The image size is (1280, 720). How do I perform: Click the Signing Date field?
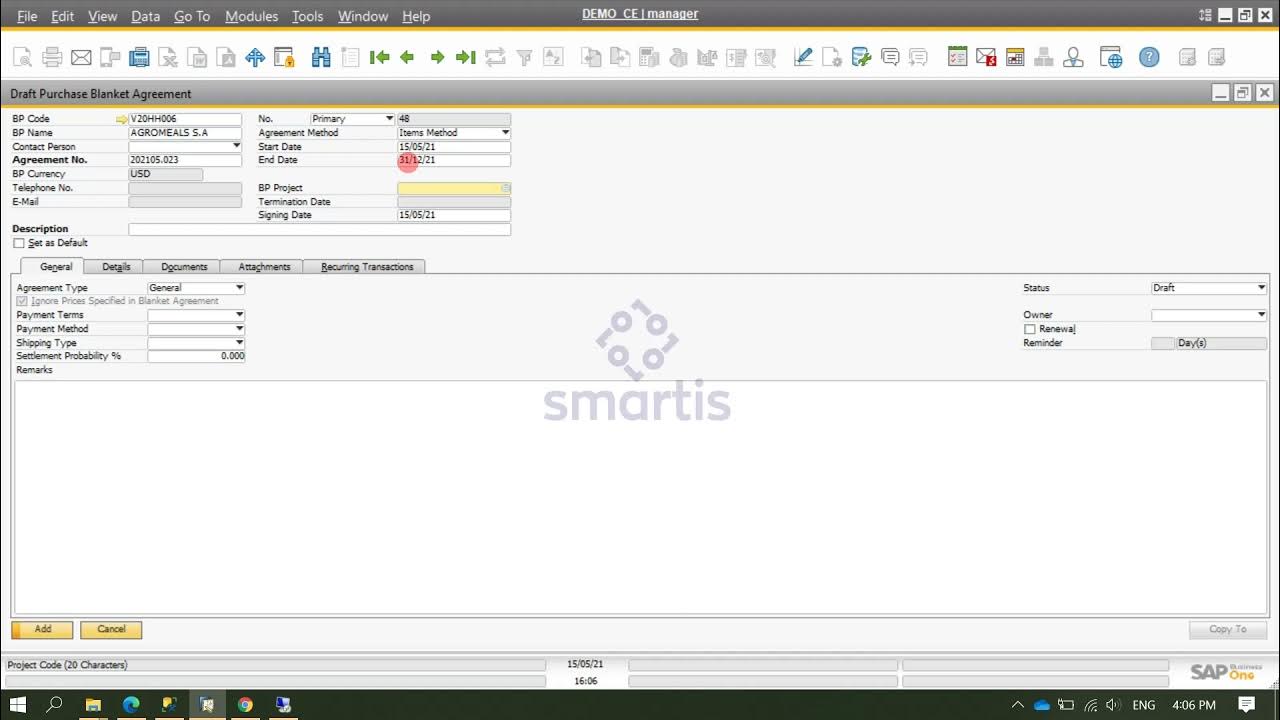coord(454,215)
